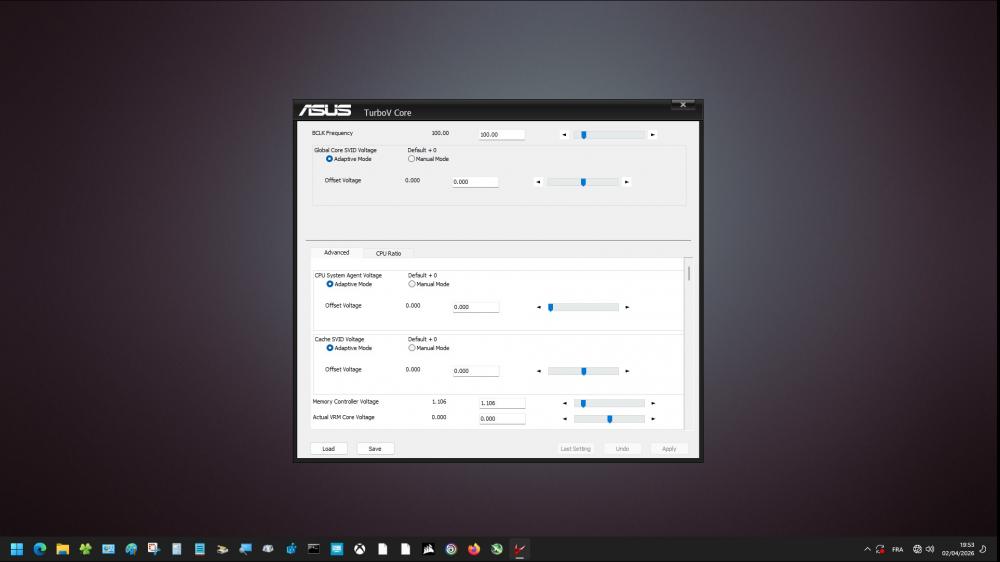Increase Global Core SVID offset voltage arrow
This screenshot has height=562, width=1000.
627,182
